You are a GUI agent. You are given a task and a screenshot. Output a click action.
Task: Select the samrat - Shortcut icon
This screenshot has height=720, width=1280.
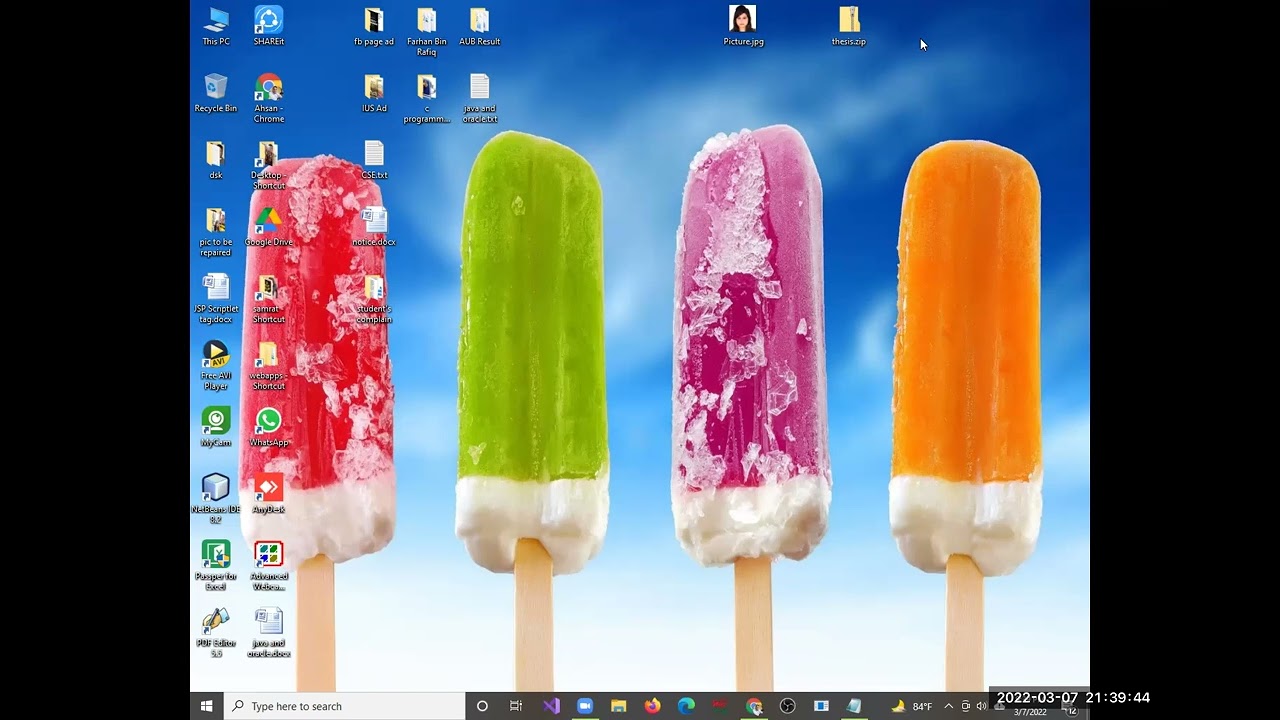click(x=268, y=299)
